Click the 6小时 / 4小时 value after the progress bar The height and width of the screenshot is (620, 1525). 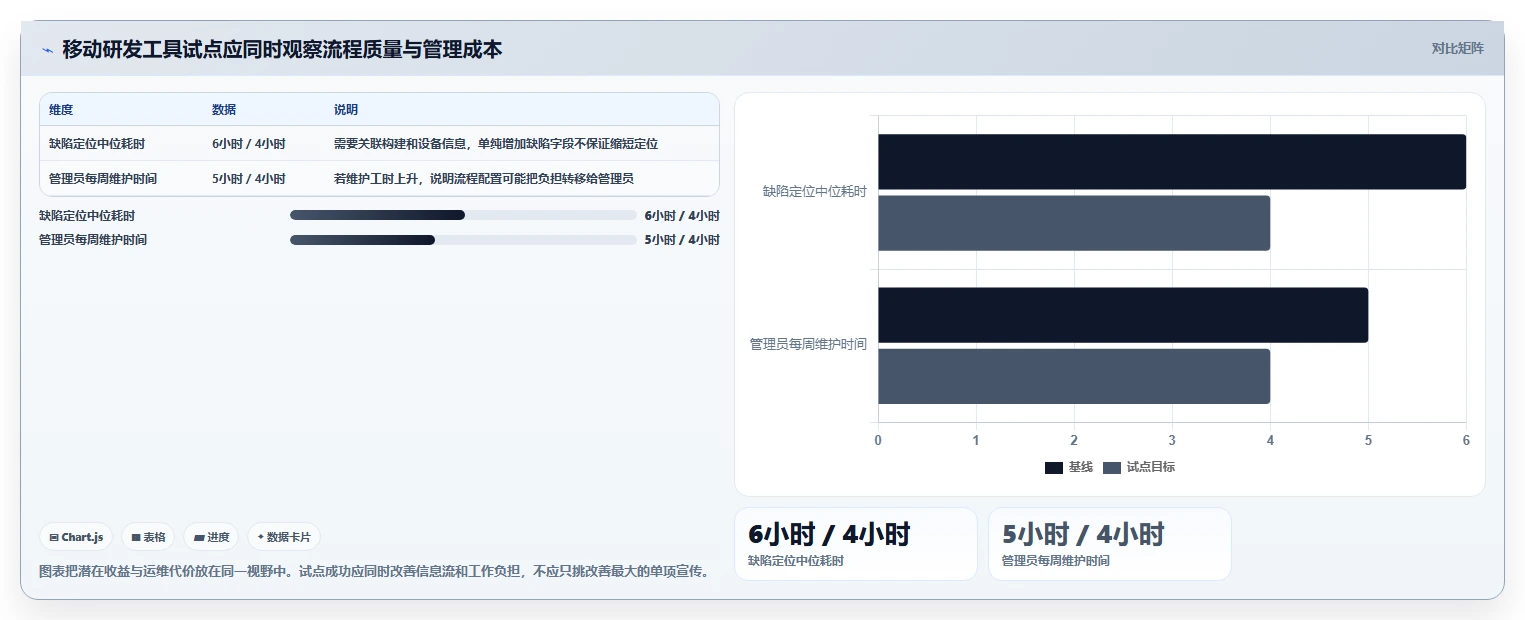pyautogui.click(x=682, y=215)
